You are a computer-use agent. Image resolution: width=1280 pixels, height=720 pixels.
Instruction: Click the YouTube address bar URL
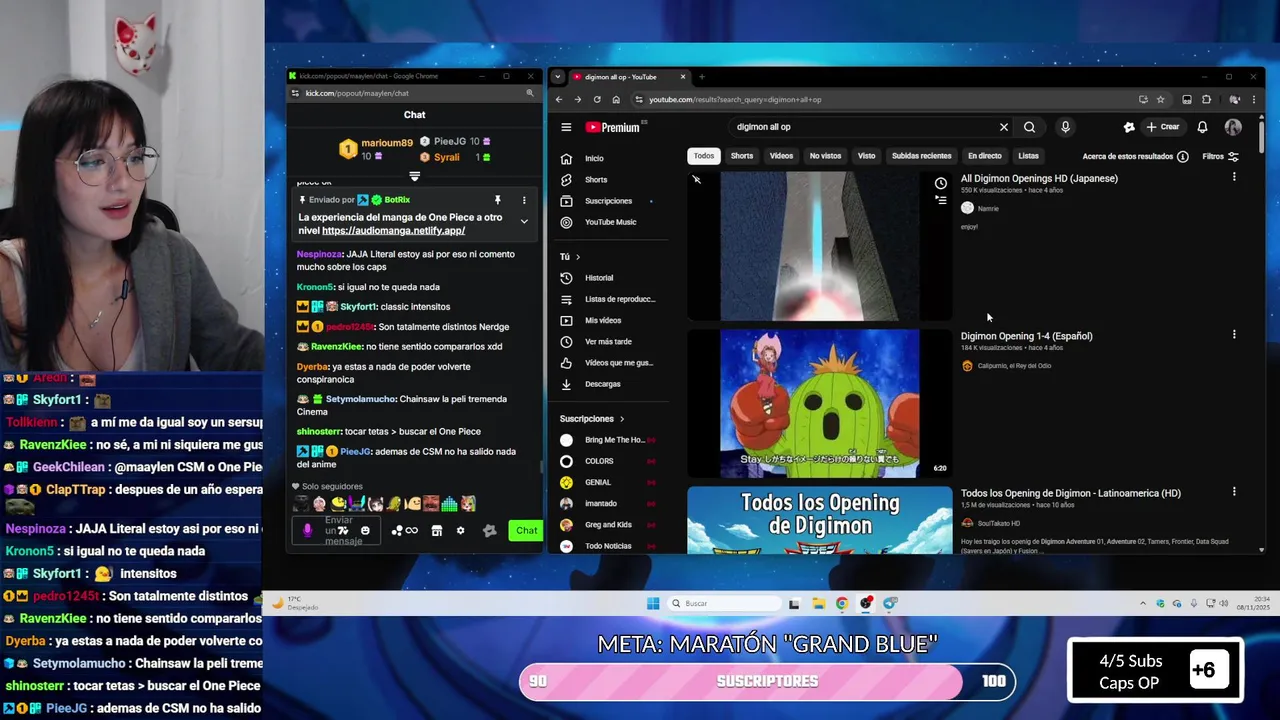(735, 99)
